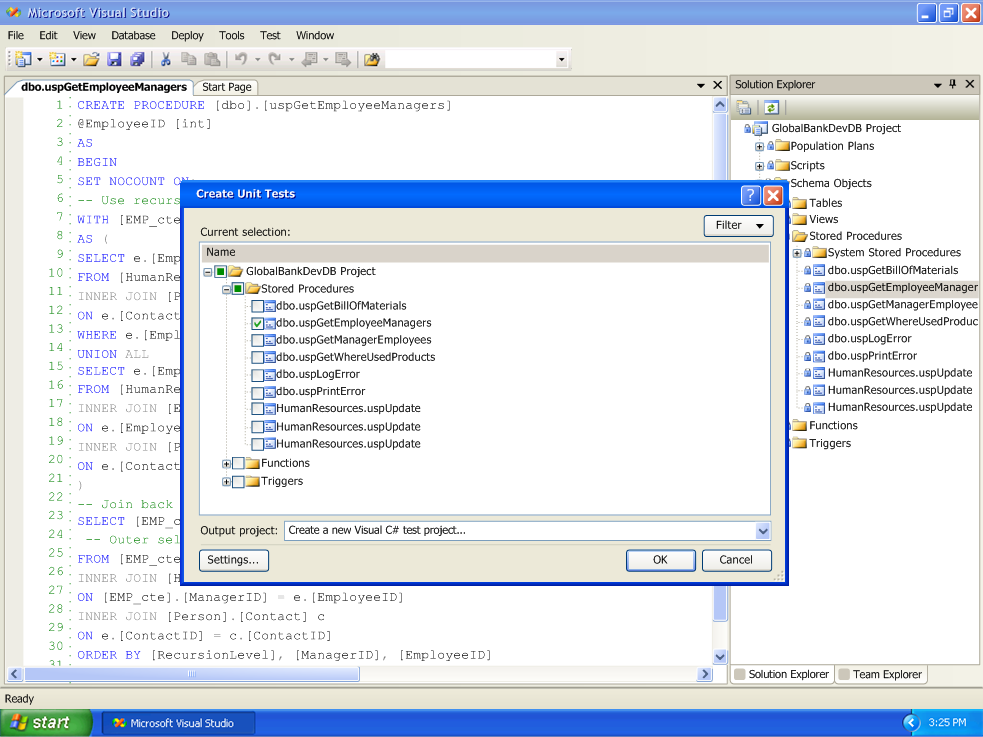Click the Functions folder icon in Solution Explorer

point(799,426)
